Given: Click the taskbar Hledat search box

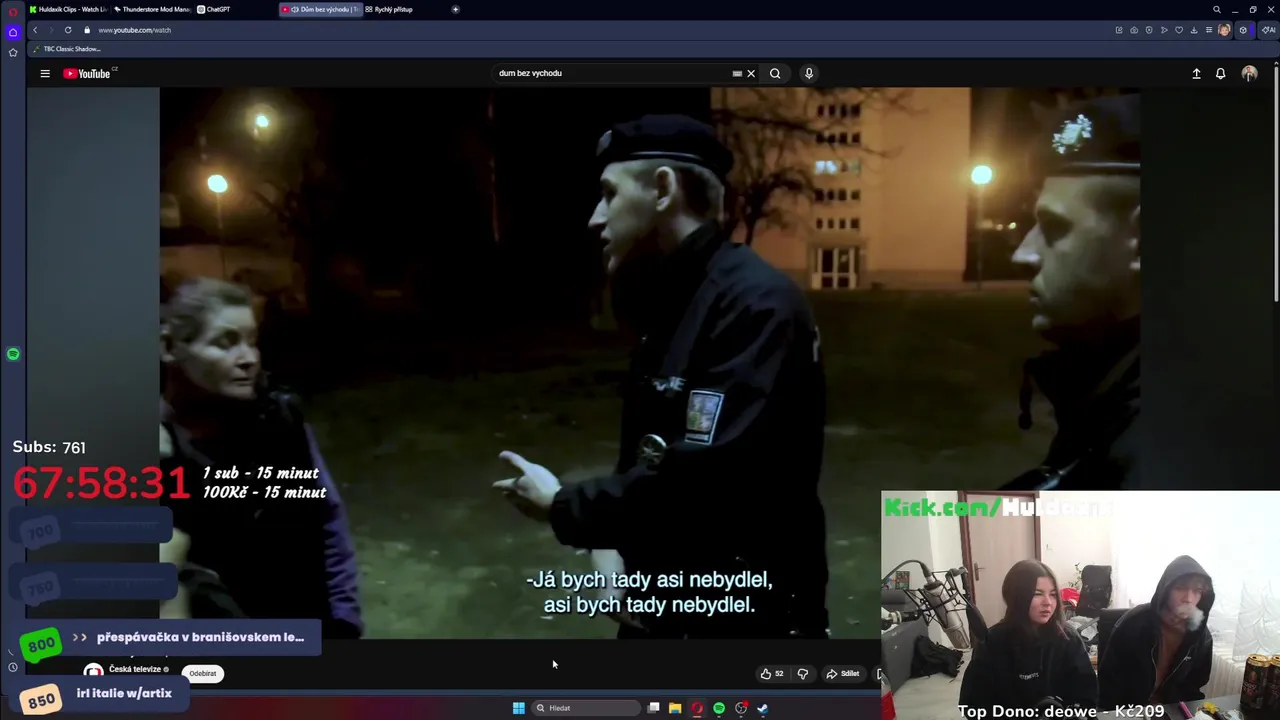Looking at the screenshot, I should click(x=586, y=708).
